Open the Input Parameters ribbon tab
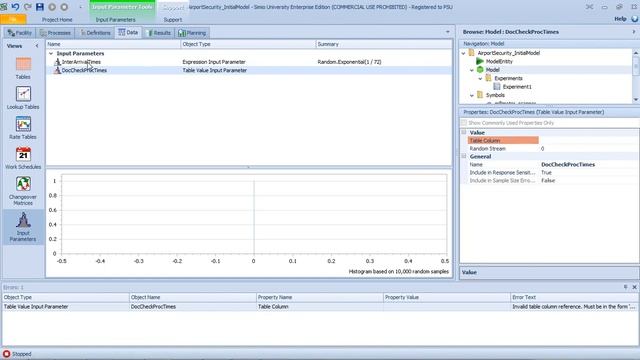The width and height of the screenshot is (640, 360). tap(116, 20)
